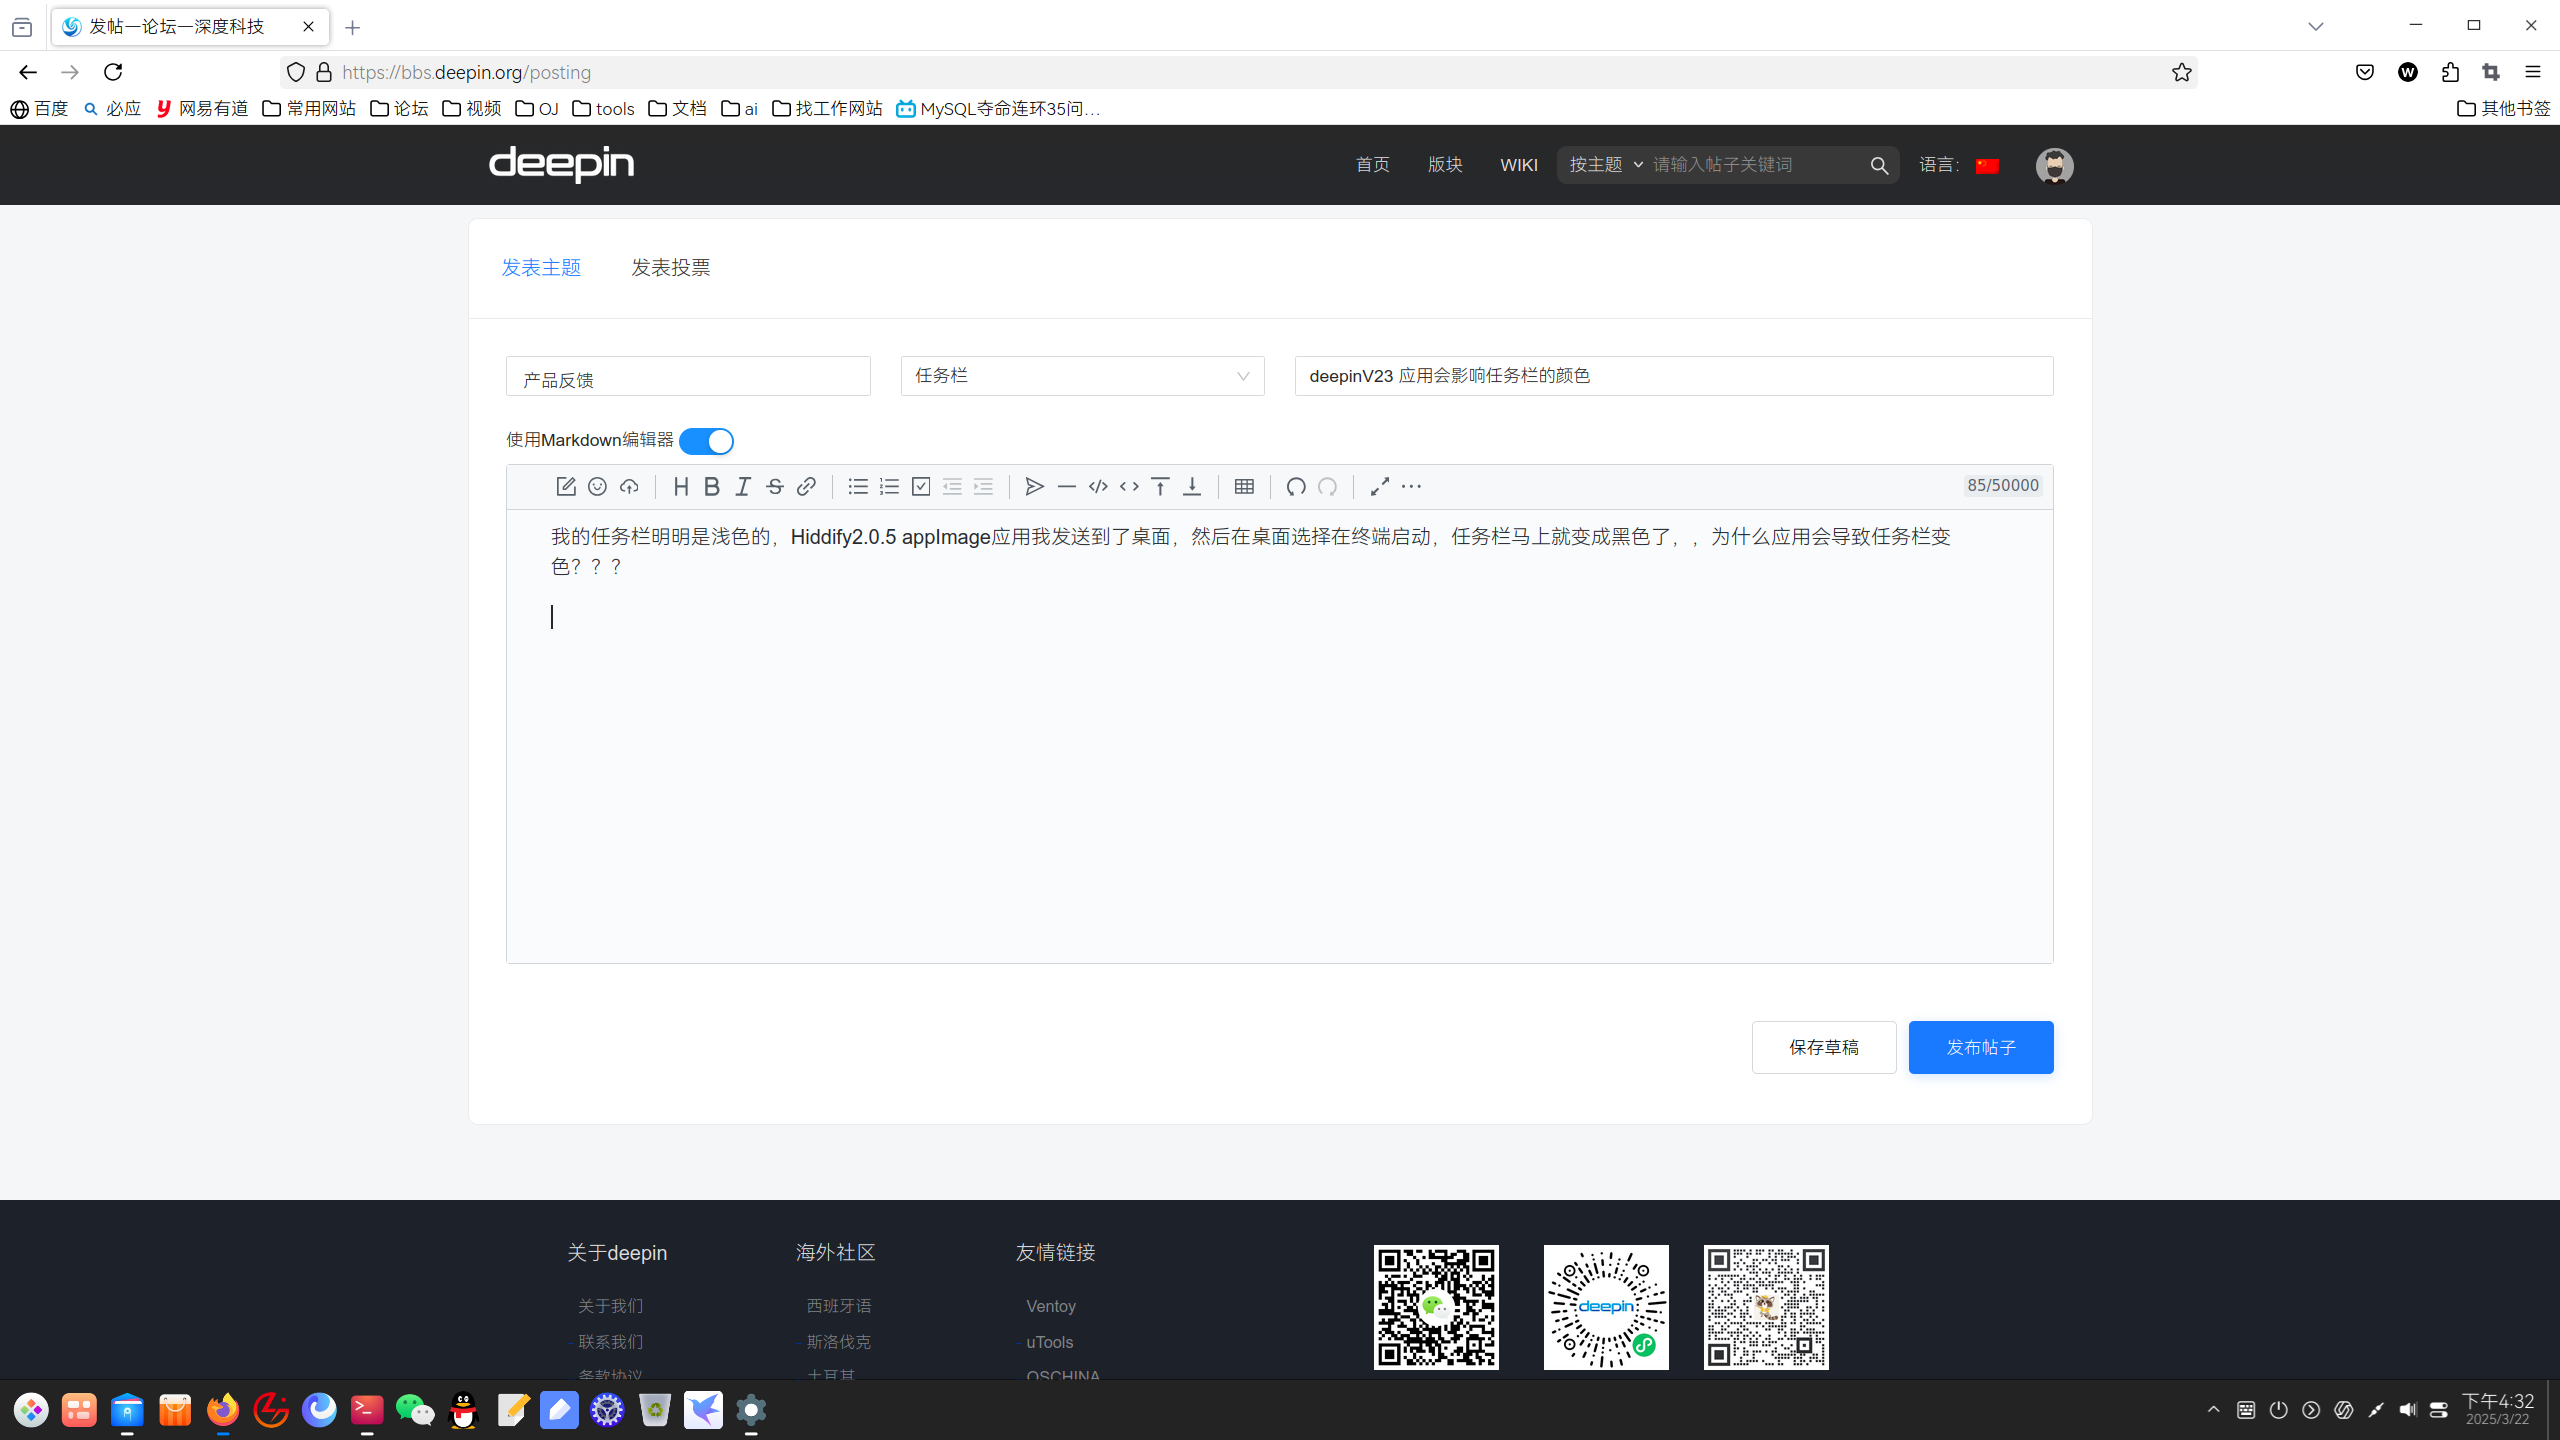The width and height of the screenshot is (2560, 1440).
Task: Go to 首页 in the site navigation
Action: pos(1373,164)
